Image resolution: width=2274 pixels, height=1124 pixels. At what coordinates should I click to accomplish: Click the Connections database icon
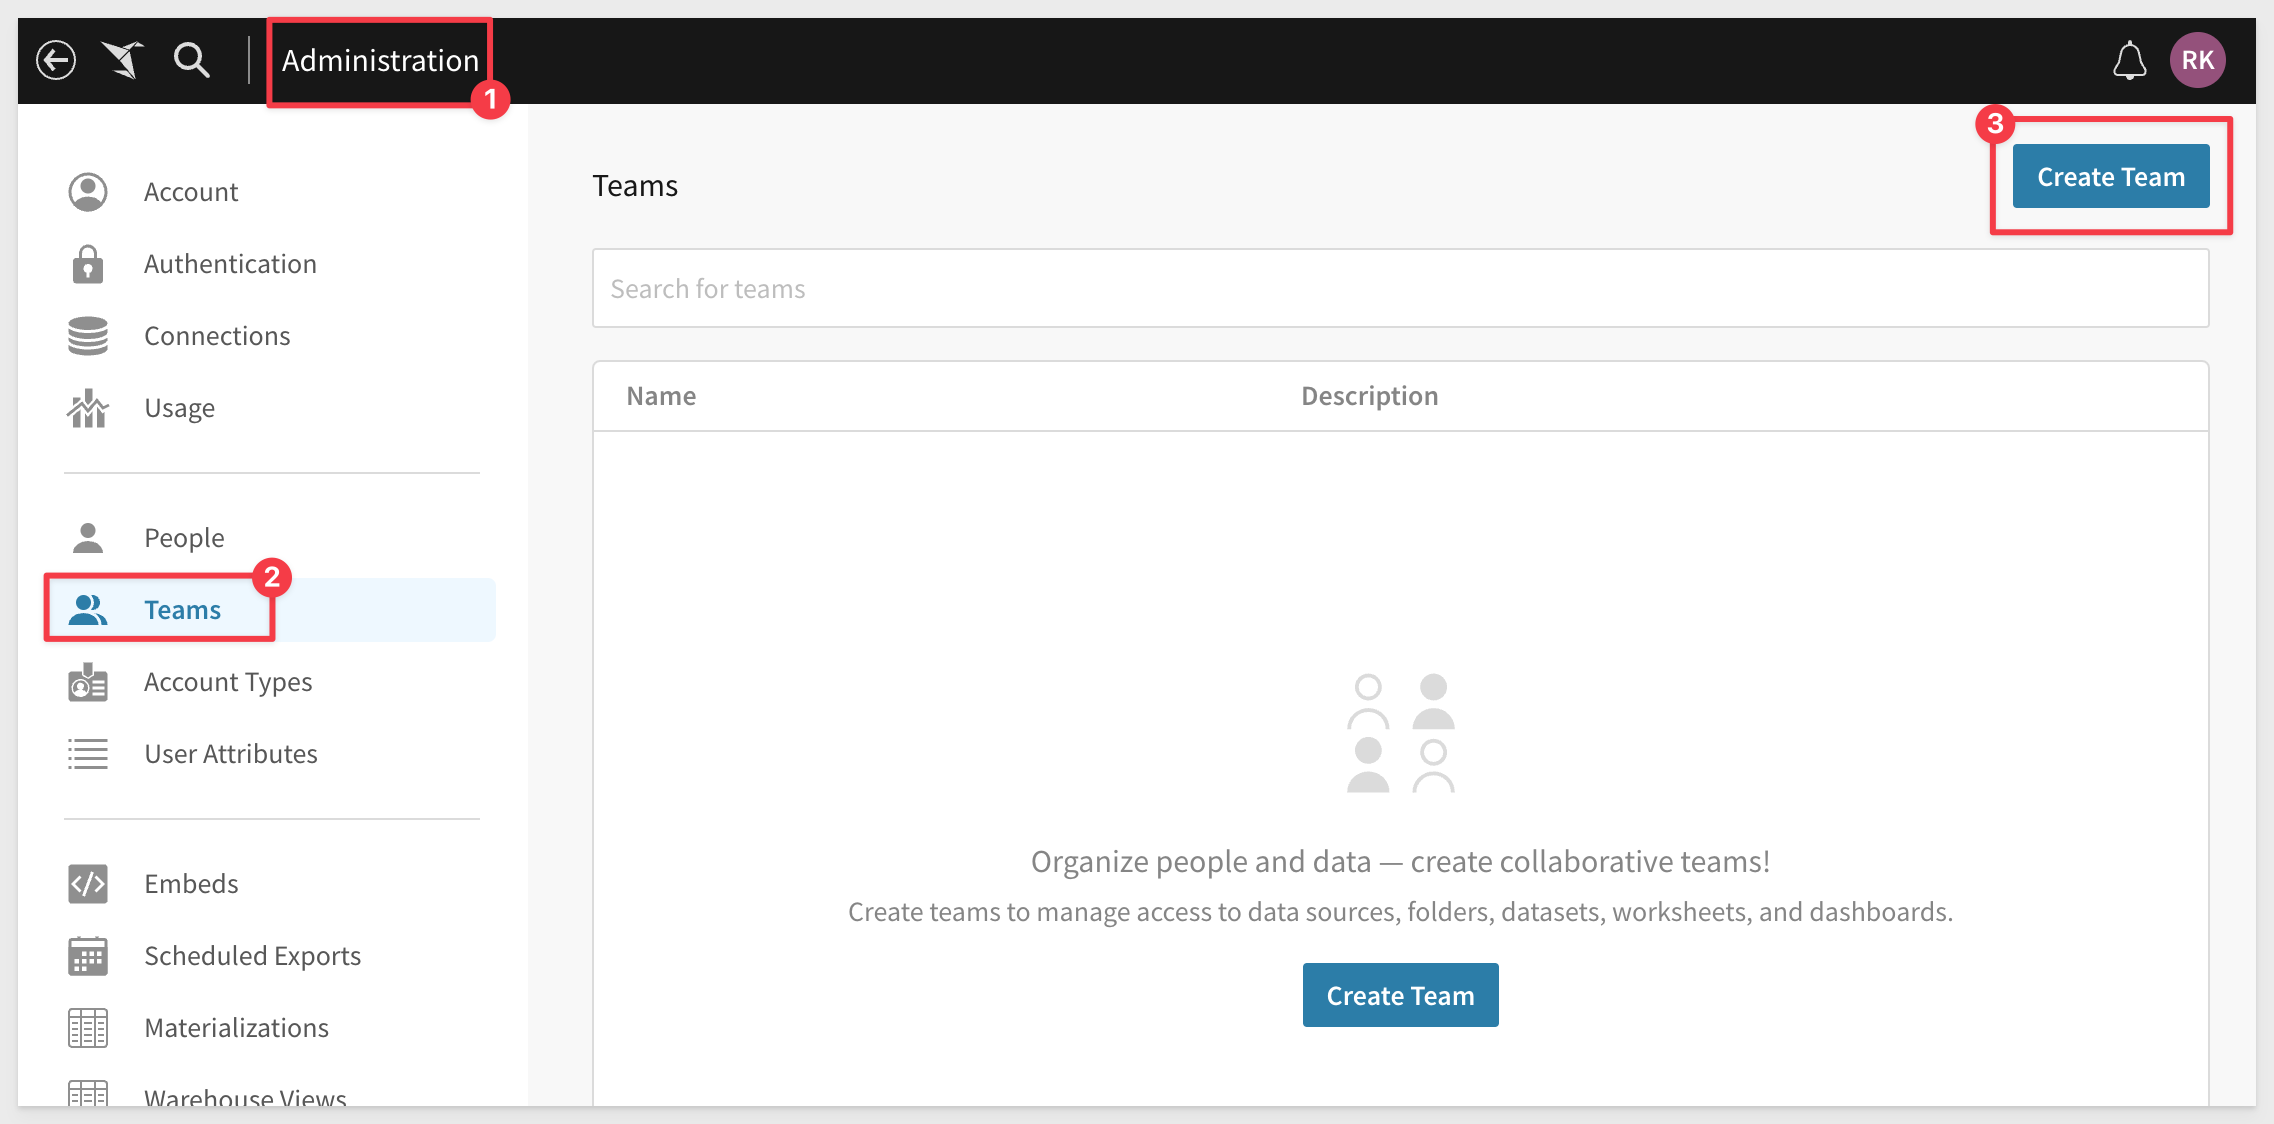point(88,336)
